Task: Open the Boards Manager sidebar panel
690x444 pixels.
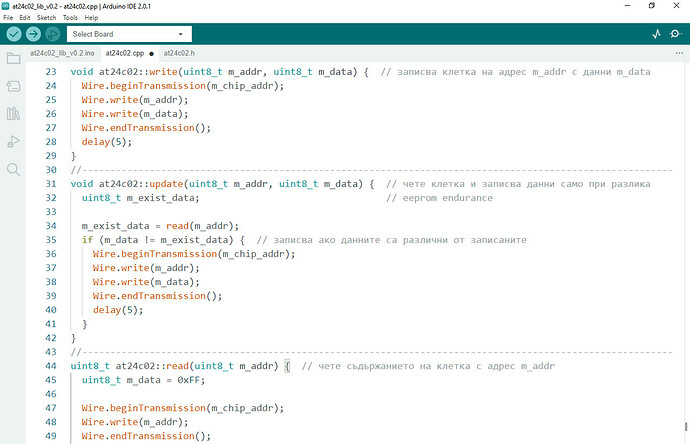Action: tap(13, 87)
